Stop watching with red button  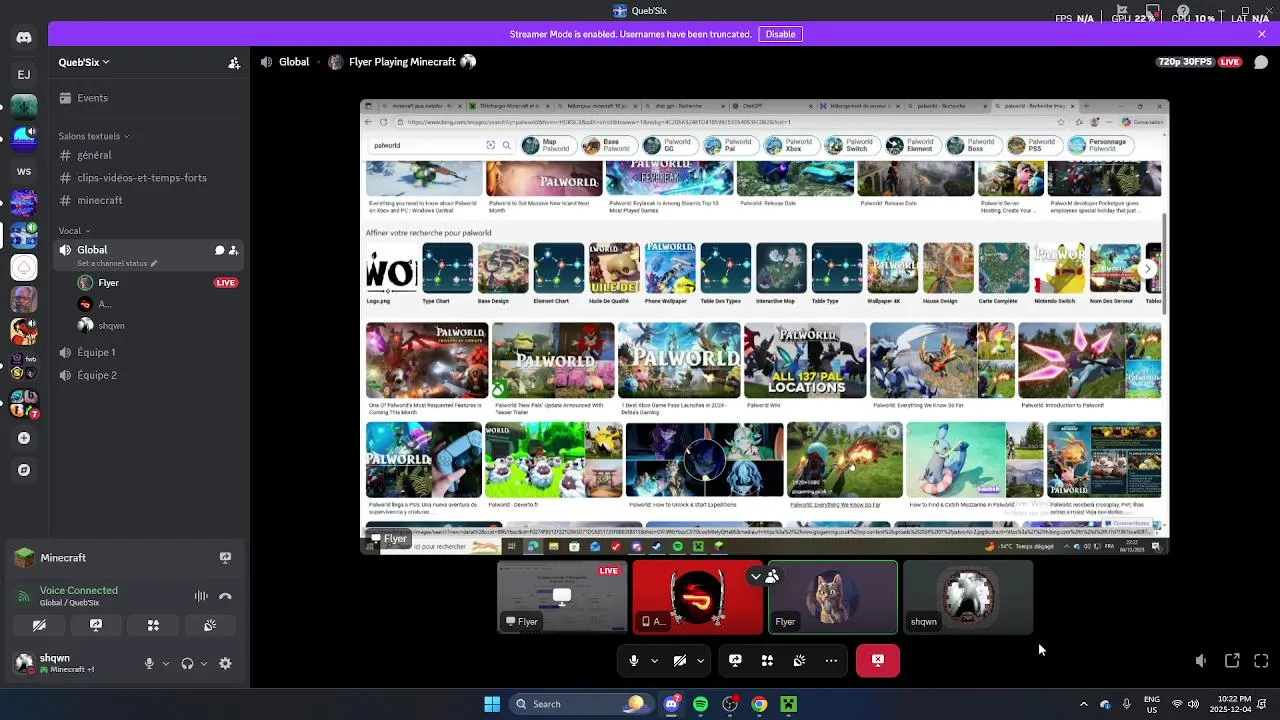click(878, 660)
